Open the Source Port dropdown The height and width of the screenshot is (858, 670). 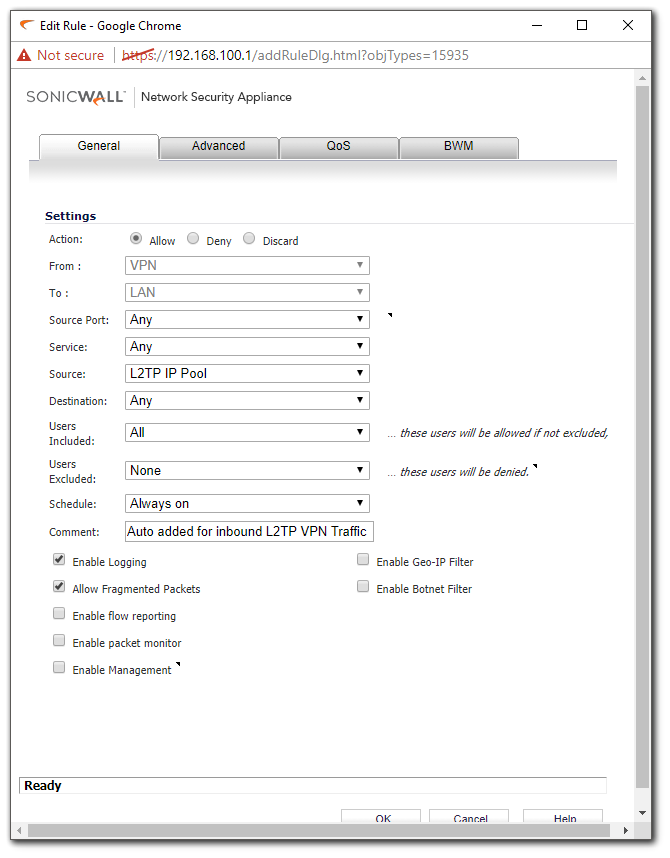pos(248,320)
